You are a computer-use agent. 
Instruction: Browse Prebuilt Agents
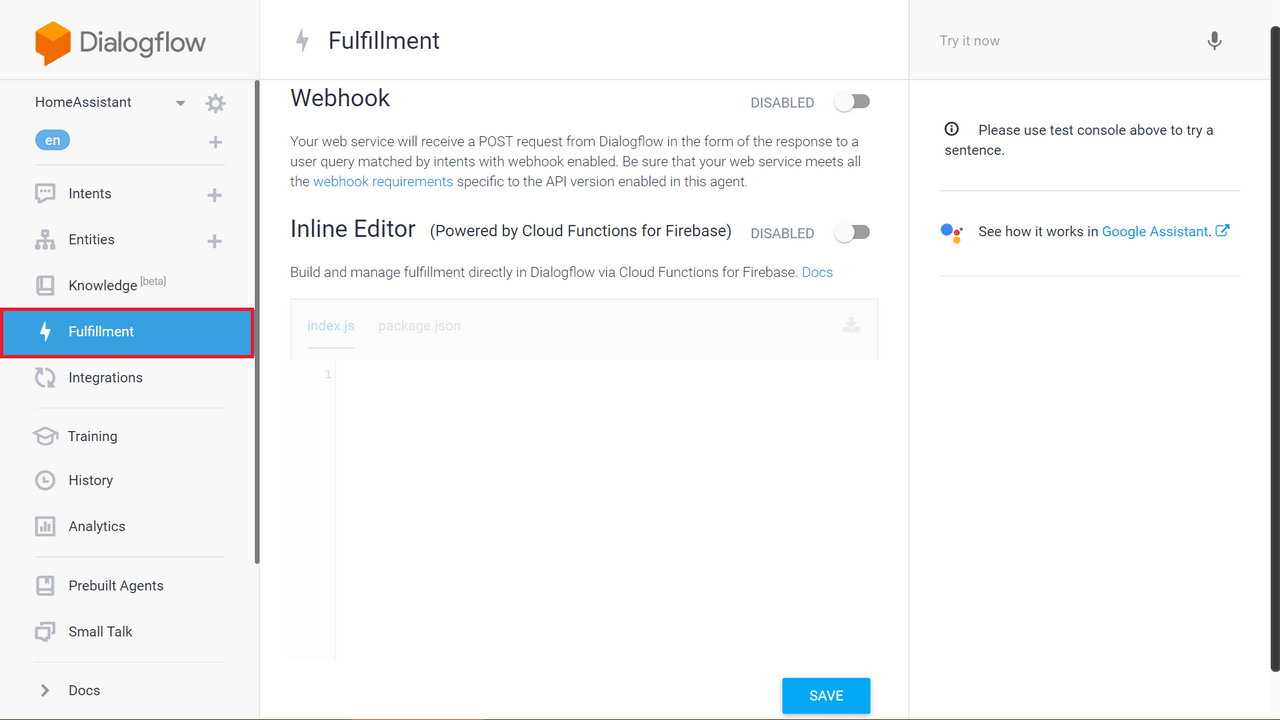116,586
